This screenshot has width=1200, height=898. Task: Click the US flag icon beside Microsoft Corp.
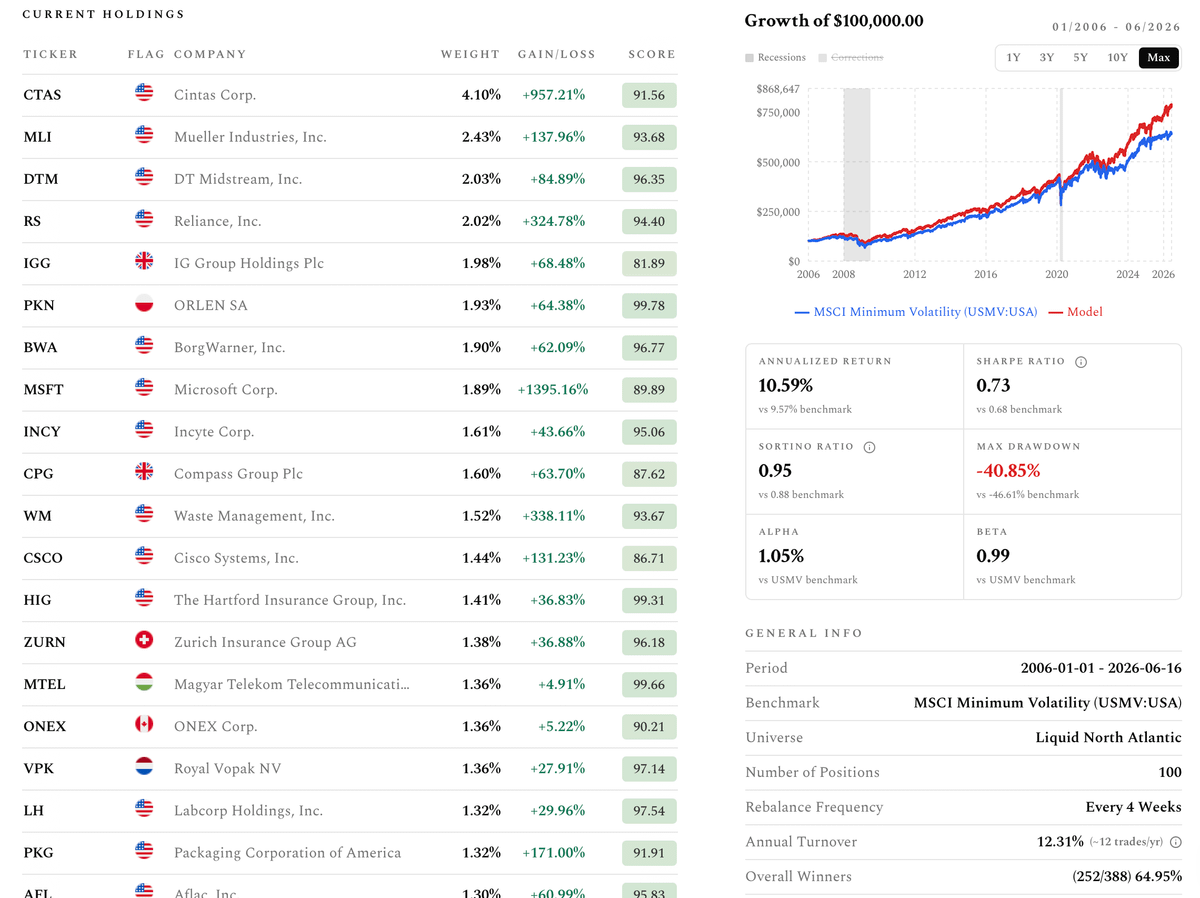[x=144, y=388]
